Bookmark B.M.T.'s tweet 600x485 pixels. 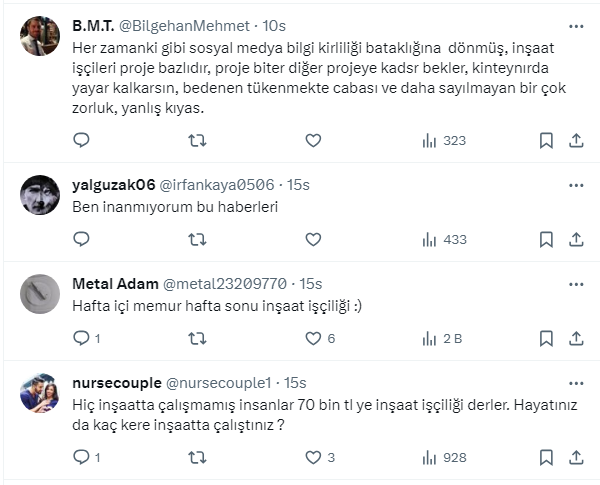point(546,141)
